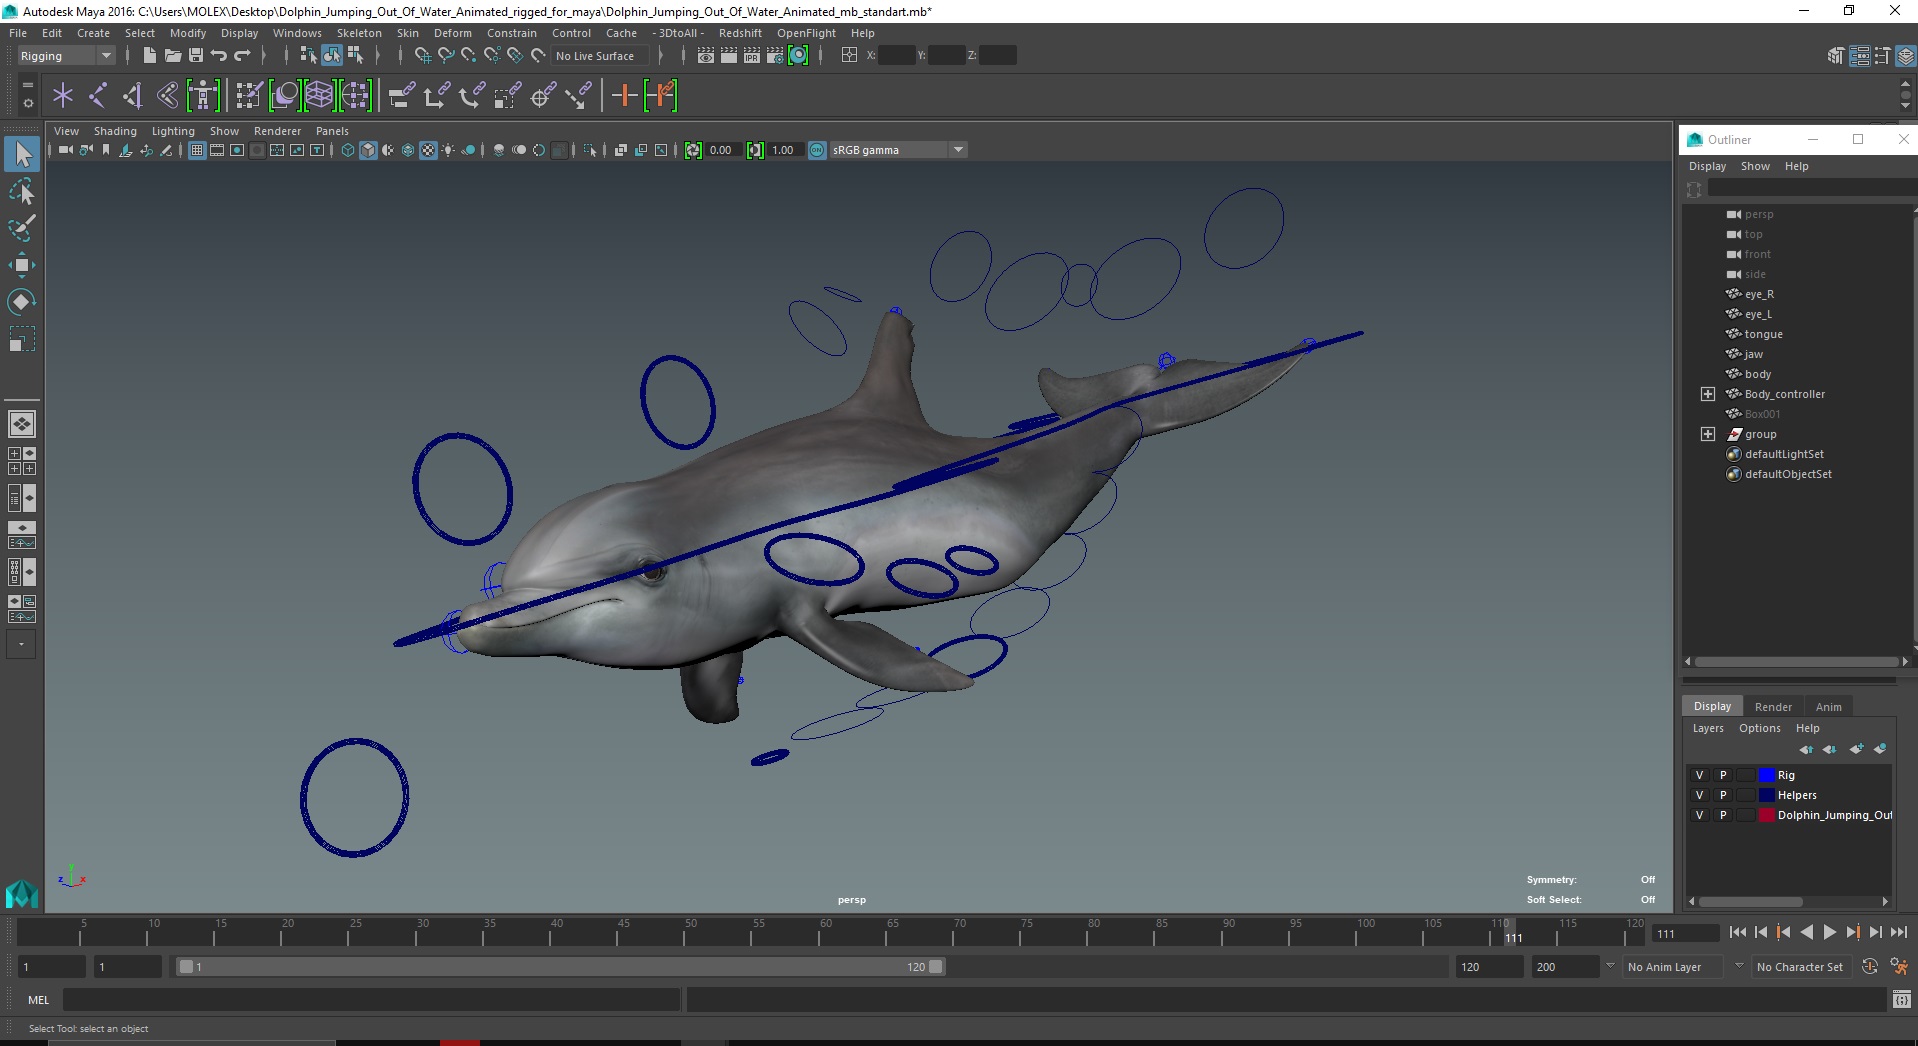Image resolution: width=1918 pixels, height=1046 pixels.
Task: Toggle playback P for Helpers layer
Action: point(1723,795)
